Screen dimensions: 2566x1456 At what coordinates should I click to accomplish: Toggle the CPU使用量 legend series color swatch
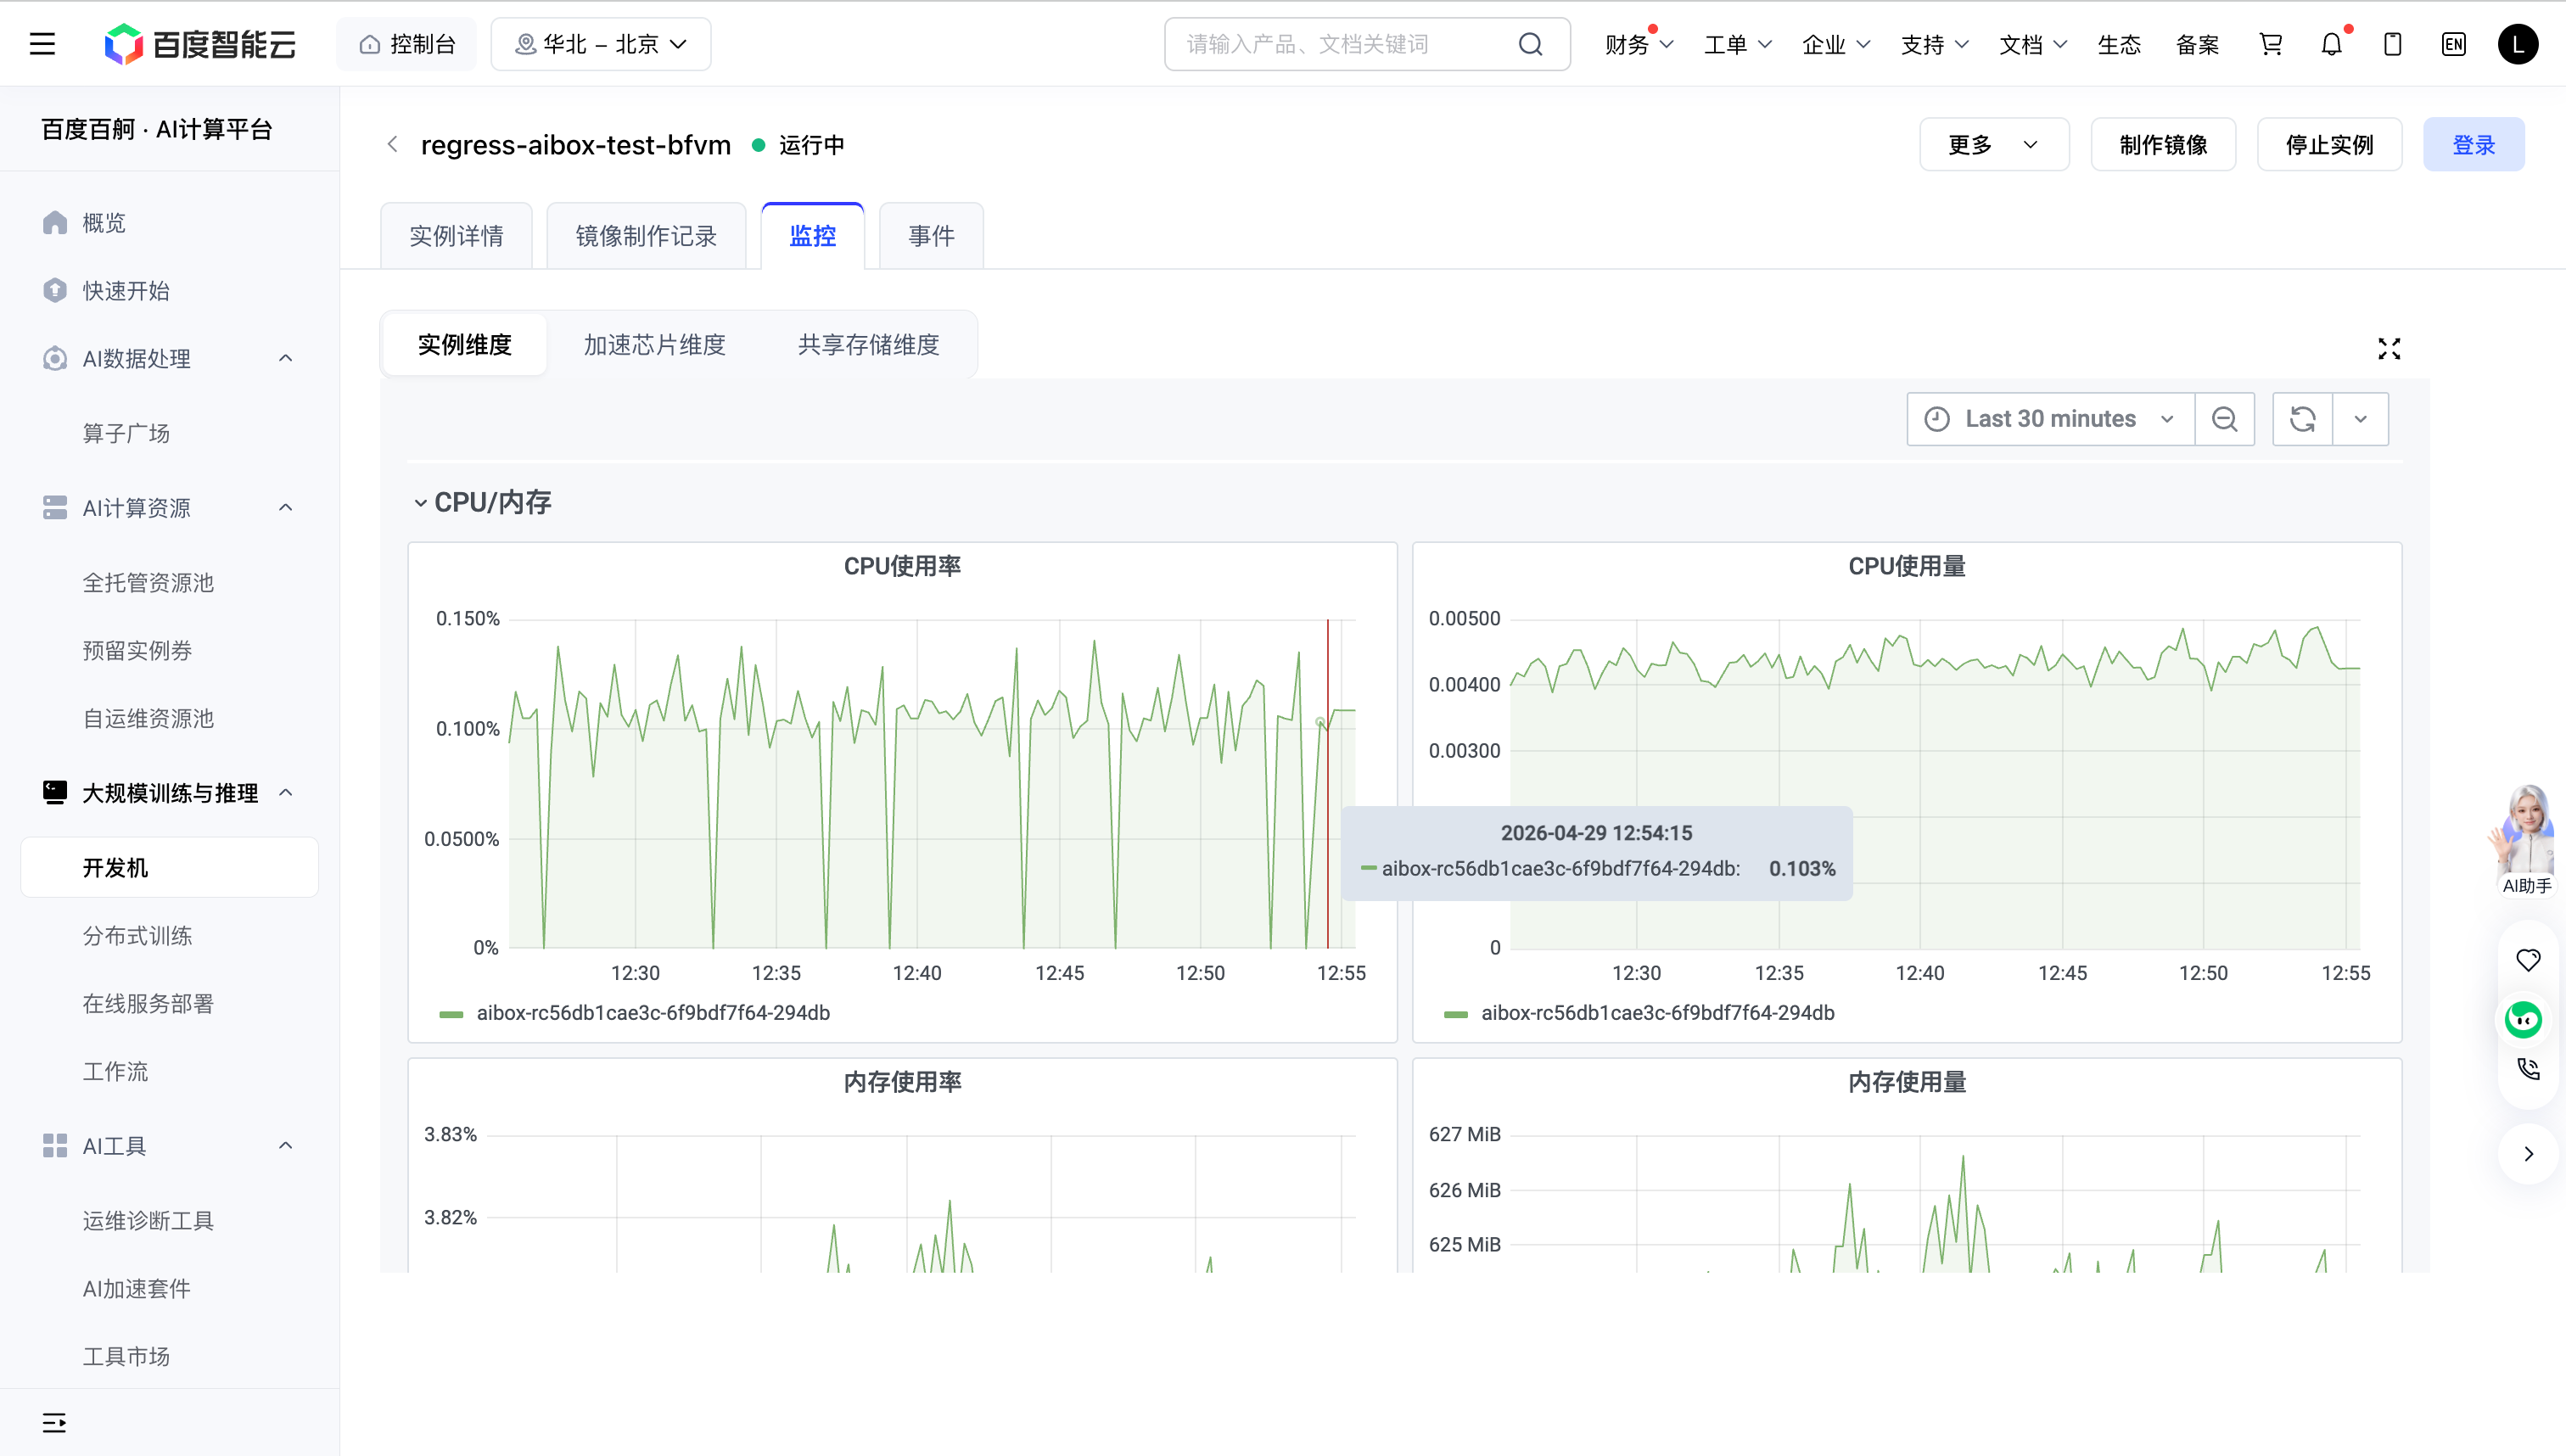pos(1456,1014)
